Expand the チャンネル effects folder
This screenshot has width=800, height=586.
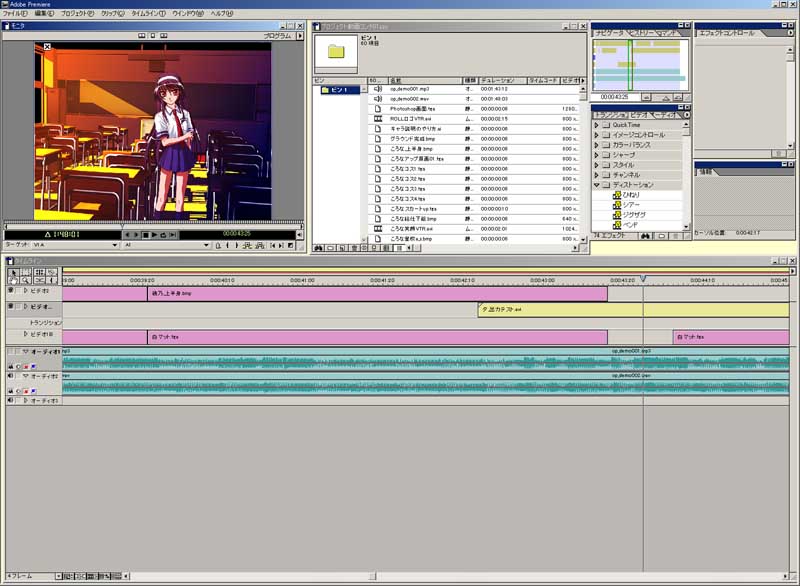point(596,175)
